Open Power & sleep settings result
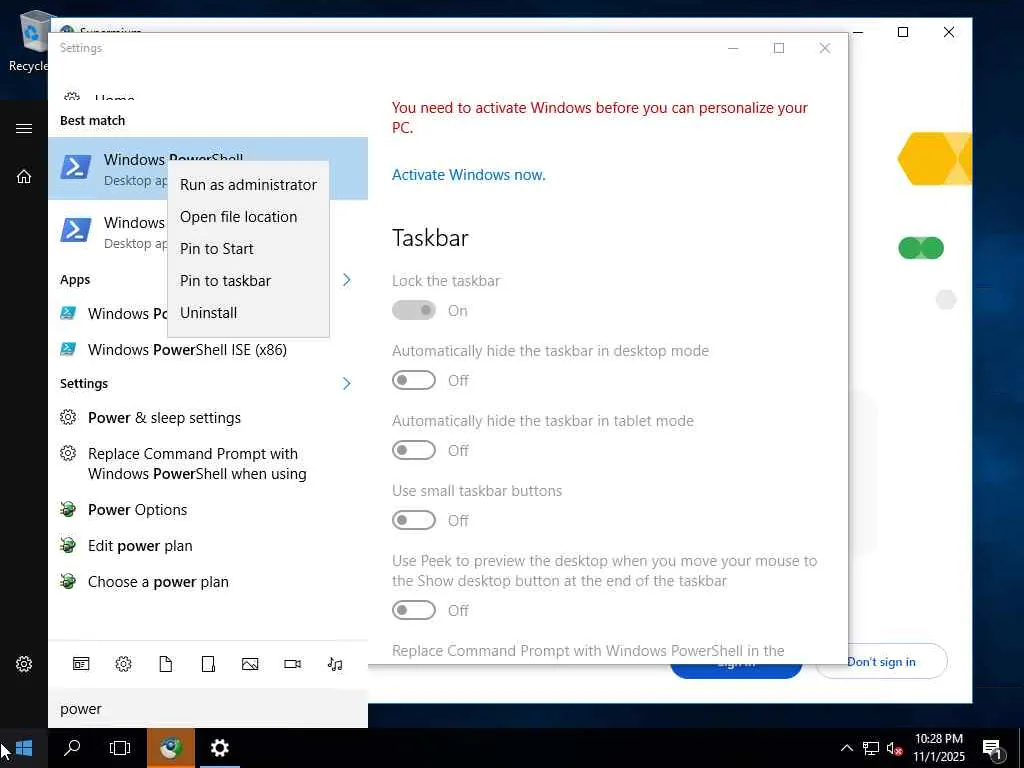The image size is (1024, 768). tap(208, 418)
